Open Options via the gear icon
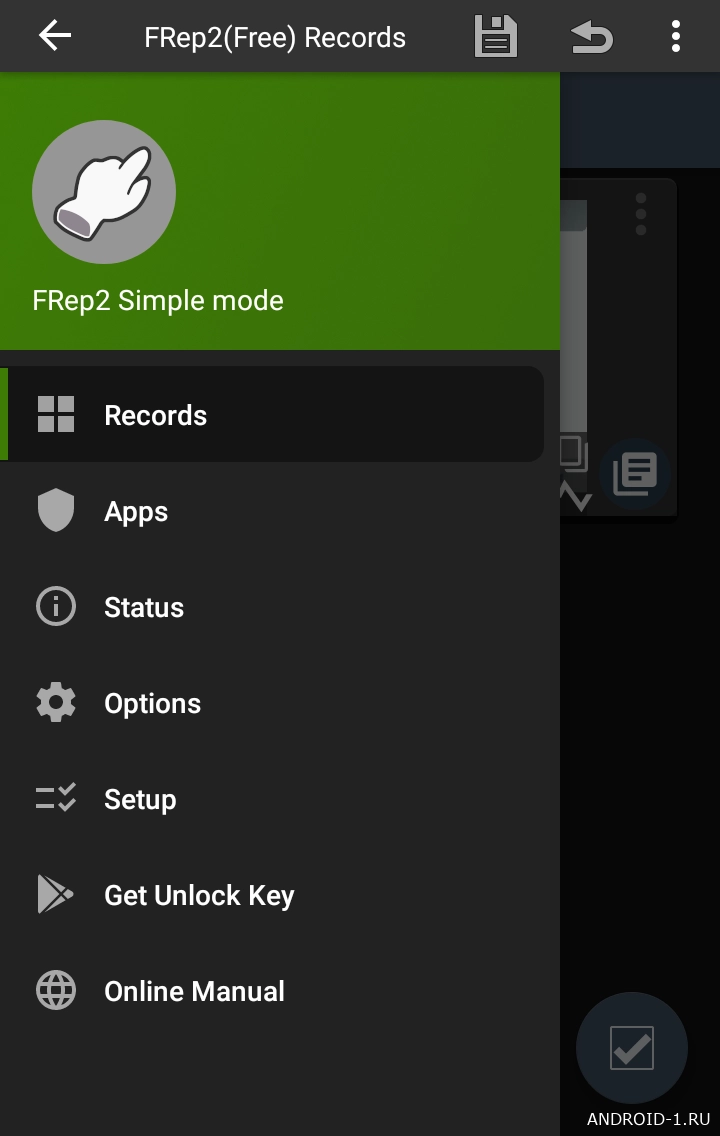Image resolution: width=720 pixels, height=1136 pixels. 56,703
